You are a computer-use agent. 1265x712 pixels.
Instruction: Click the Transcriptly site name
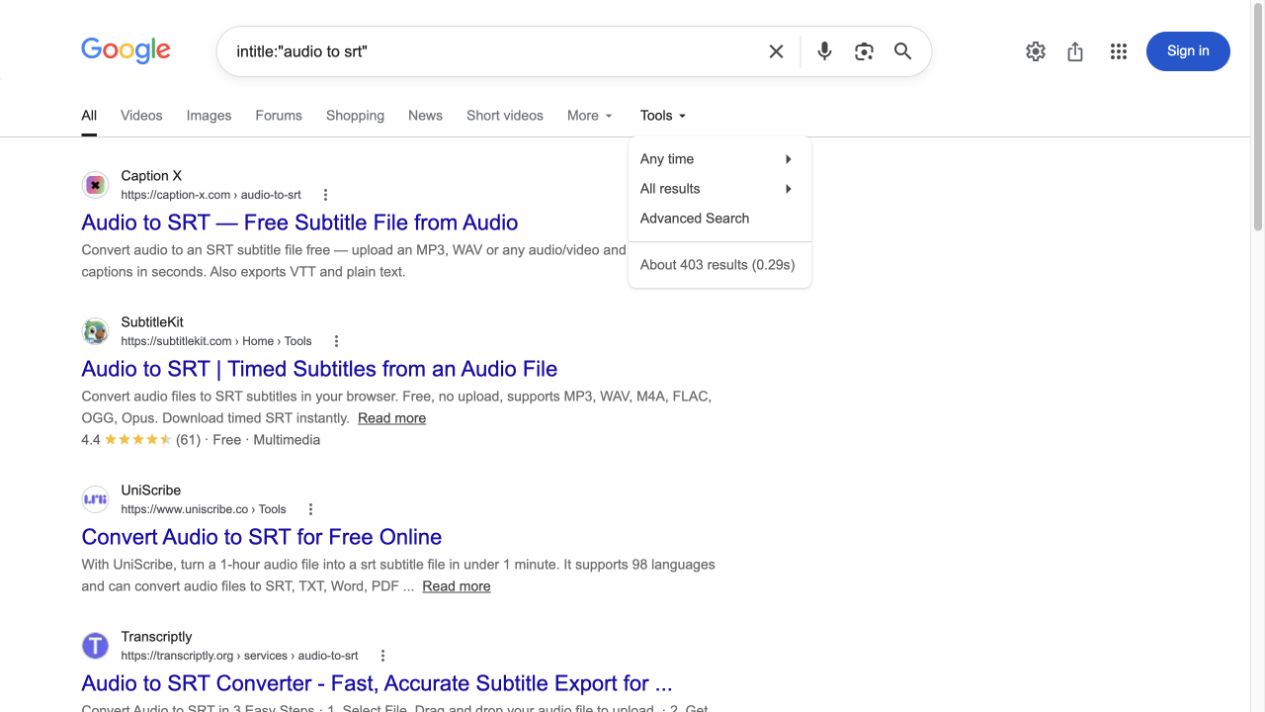tap(156, 636)
